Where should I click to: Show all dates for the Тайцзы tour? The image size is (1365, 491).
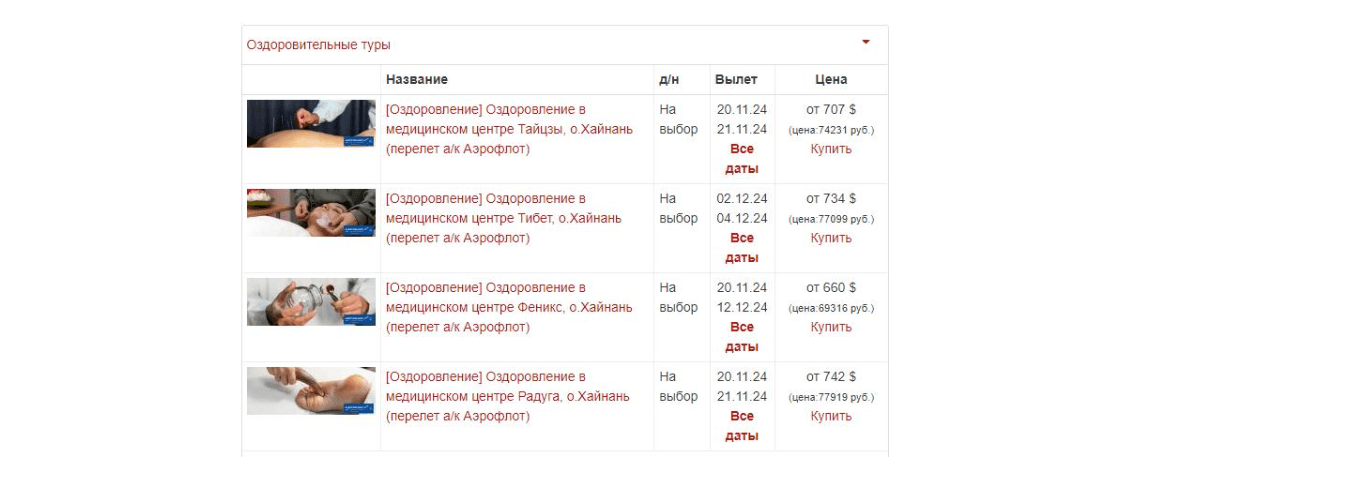point(742,159)
